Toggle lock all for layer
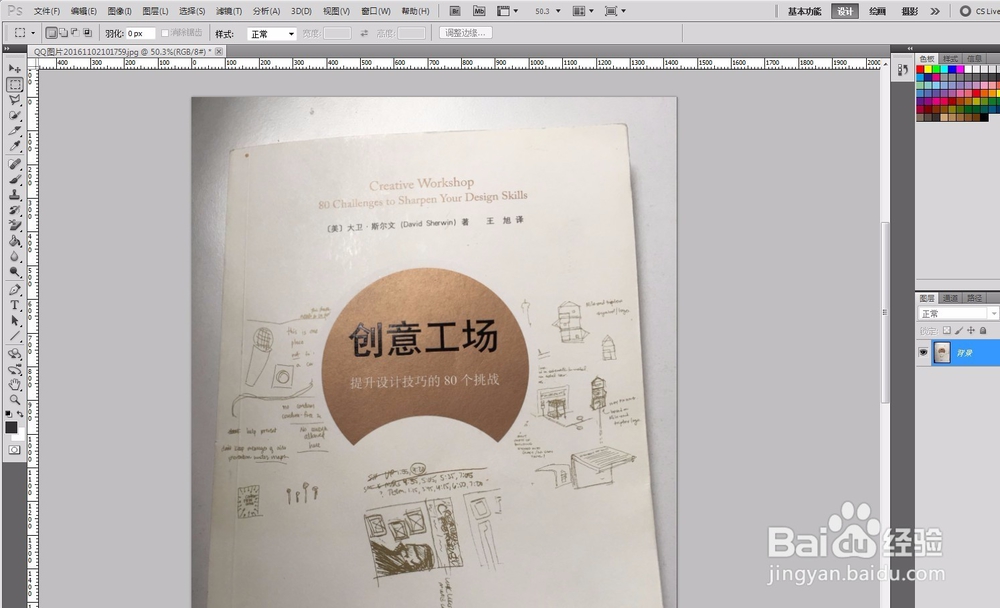This screenshot has height=608, width=1000. tap(983, 330)
